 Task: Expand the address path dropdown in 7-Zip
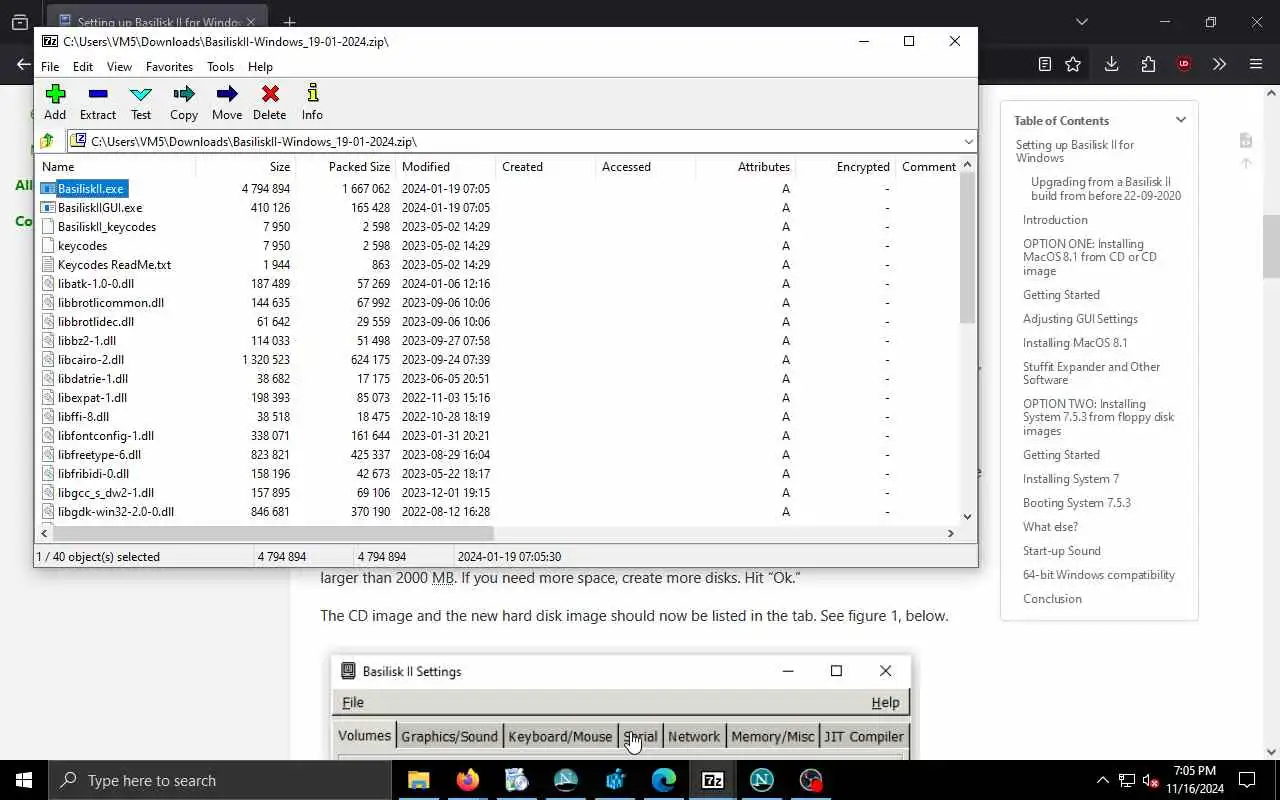pos(968,141)
